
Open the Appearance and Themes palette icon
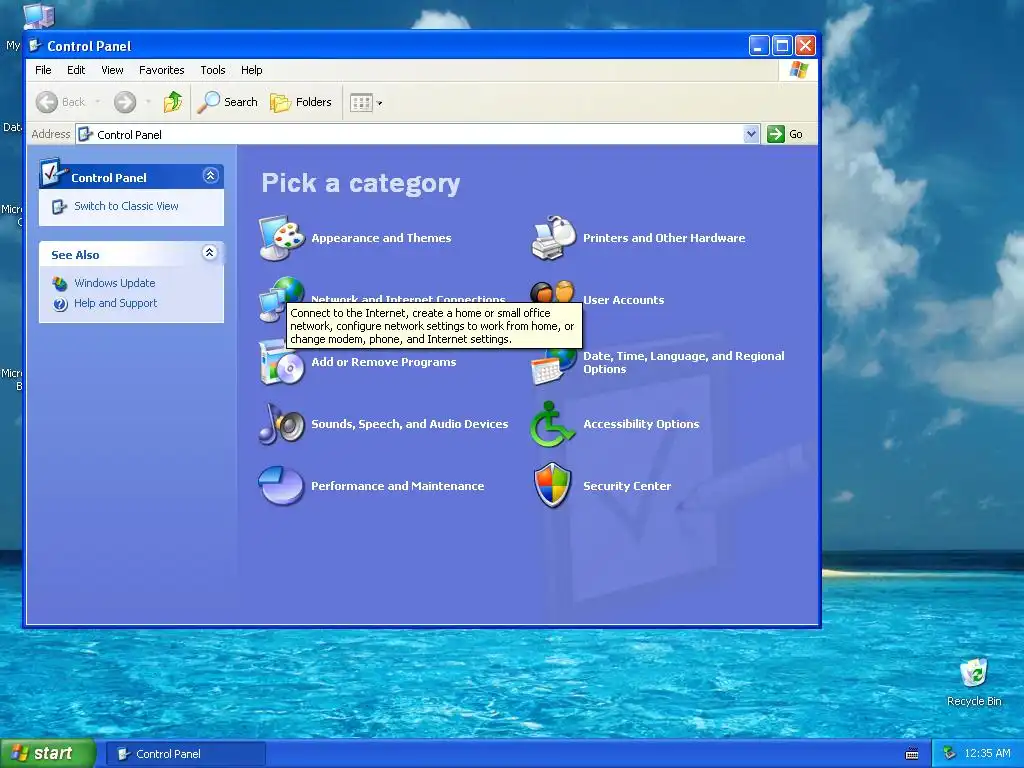[281, 238]
